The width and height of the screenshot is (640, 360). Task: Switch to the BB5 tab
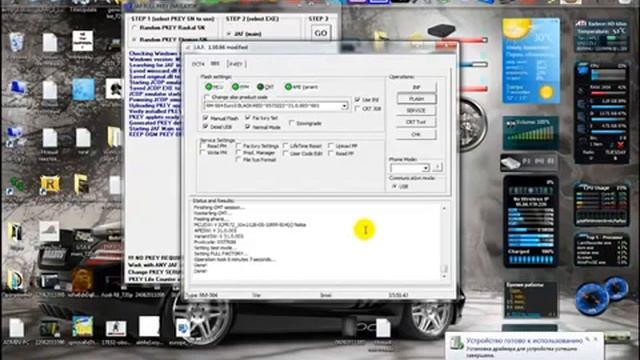tap(215, 63)
